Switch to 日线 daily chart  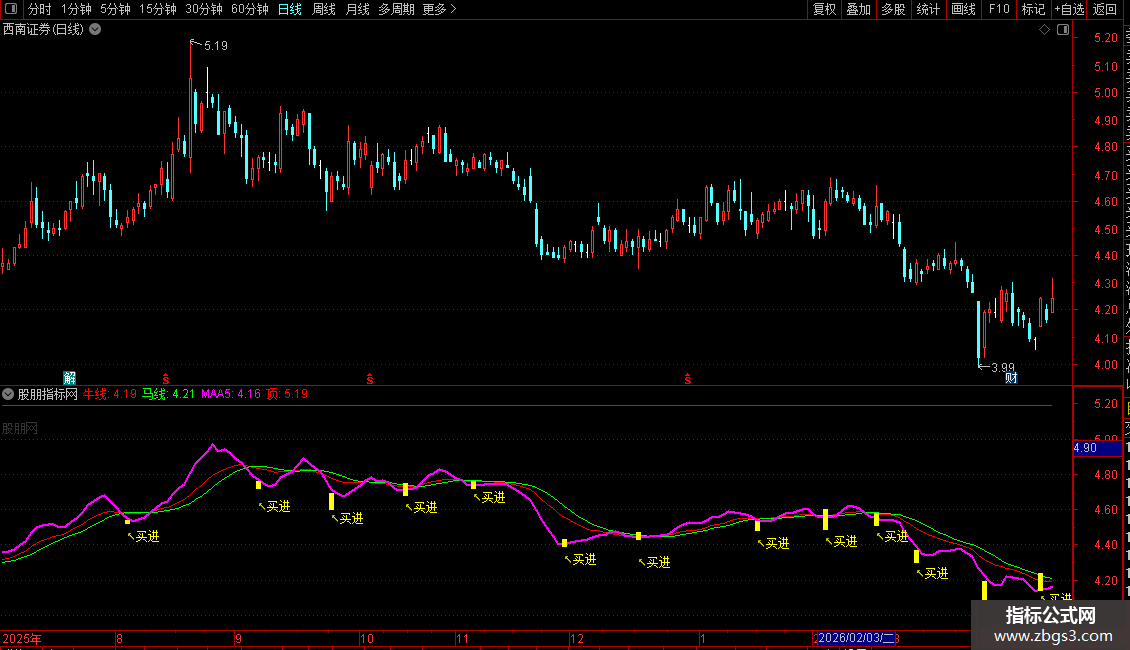(290, 9)
